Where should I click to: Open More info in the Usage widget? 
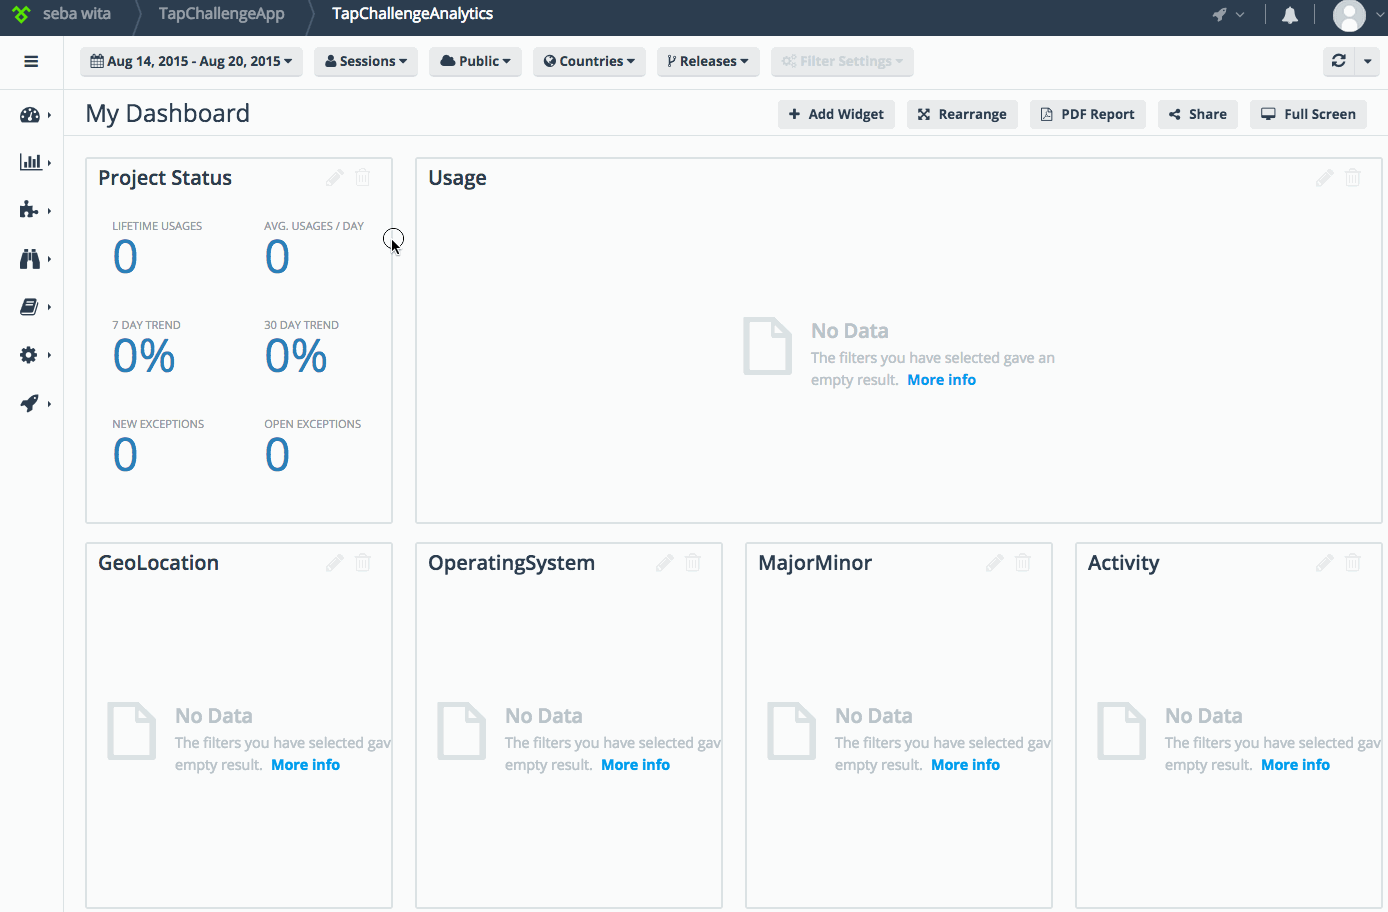click(941, 379)
